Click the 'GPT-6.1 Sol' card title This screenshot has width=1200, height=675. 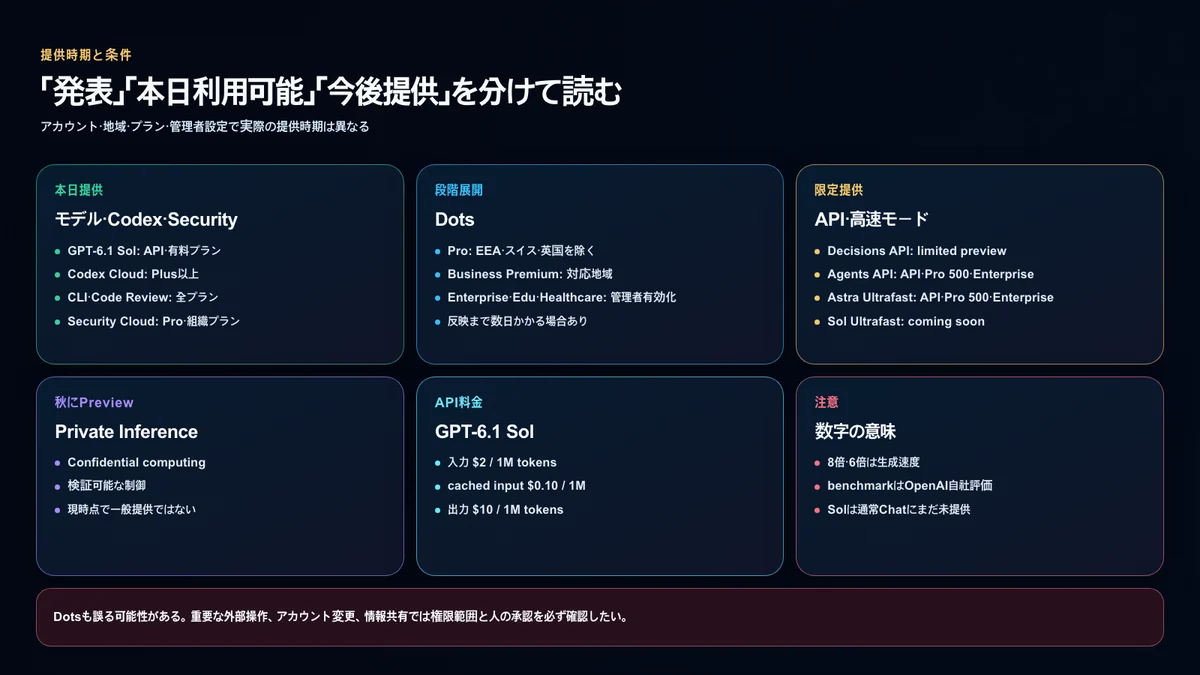click(x=485, y=432)
